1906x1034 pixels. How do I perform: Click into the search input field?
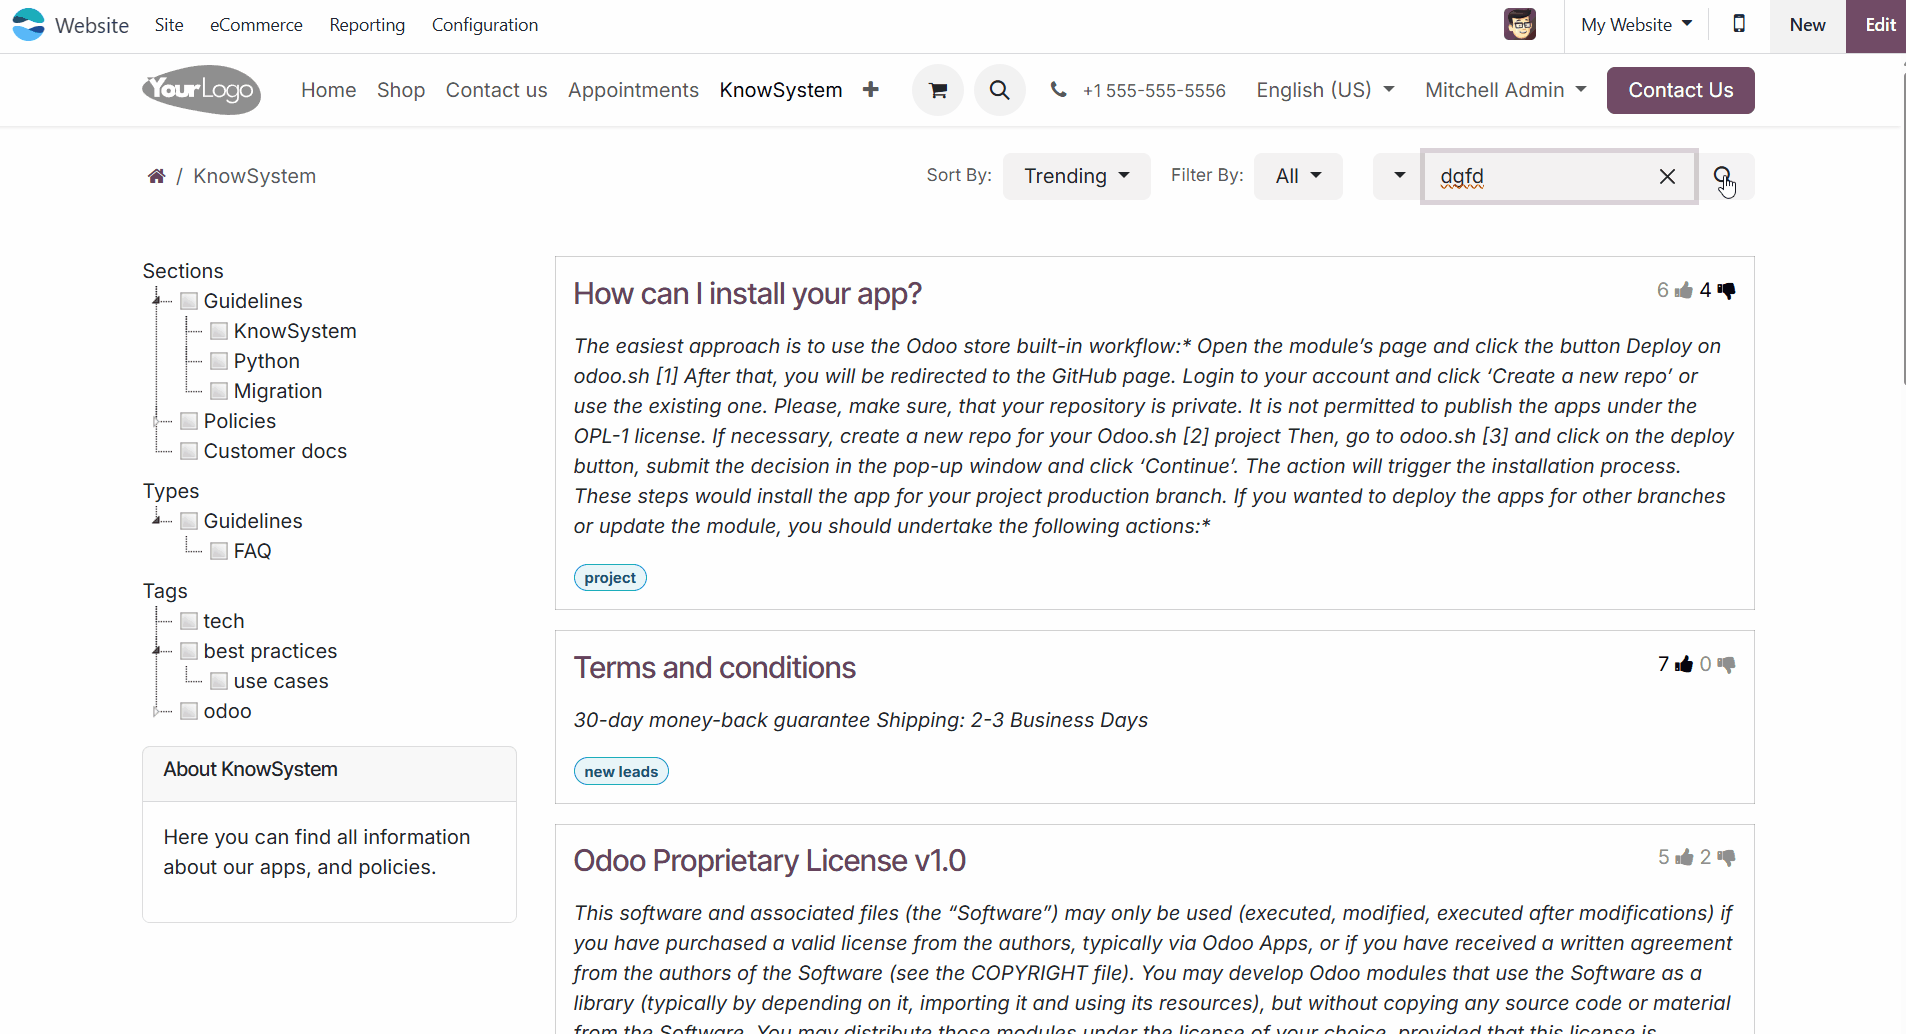[x=1540, y=176]
